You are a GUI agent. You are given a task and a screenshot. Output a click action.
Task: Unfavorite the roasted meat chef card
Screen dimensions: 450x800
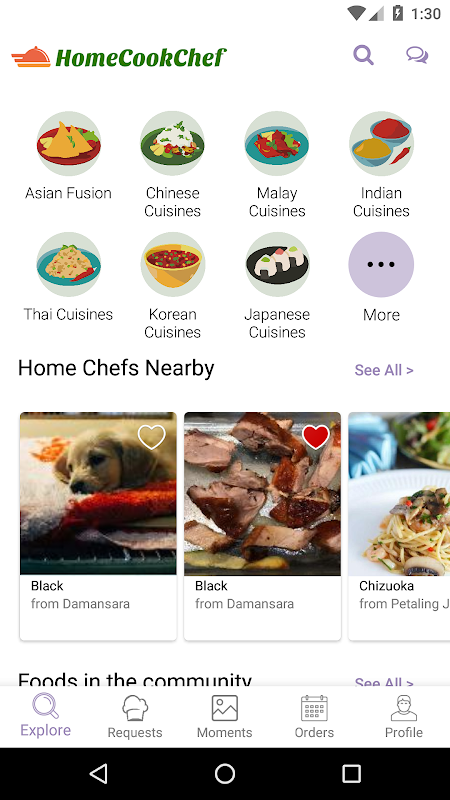[x=316, y=437]
